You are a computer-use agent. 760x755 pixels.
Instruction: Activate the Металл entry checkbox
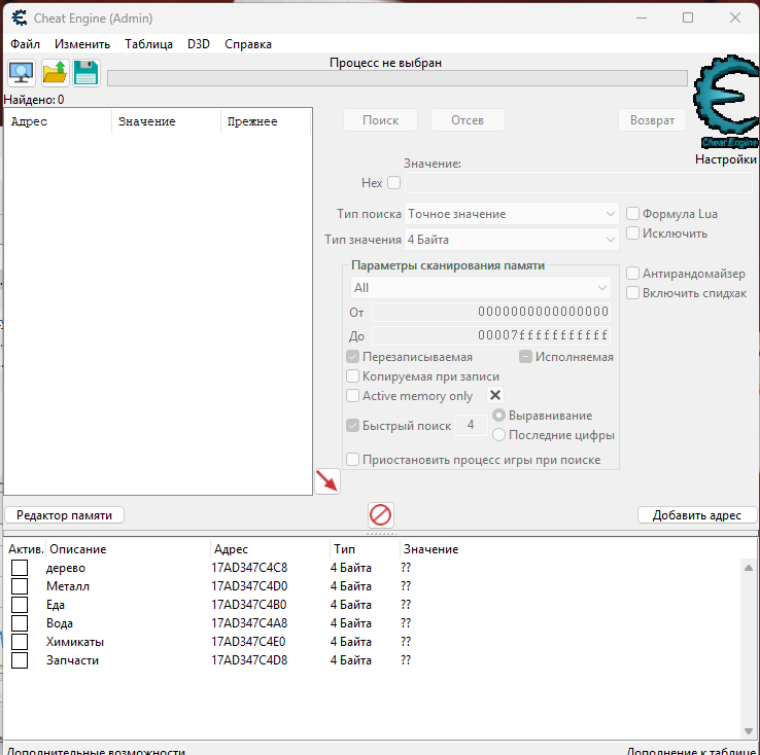pyautogui.click(x=19, y=586)
